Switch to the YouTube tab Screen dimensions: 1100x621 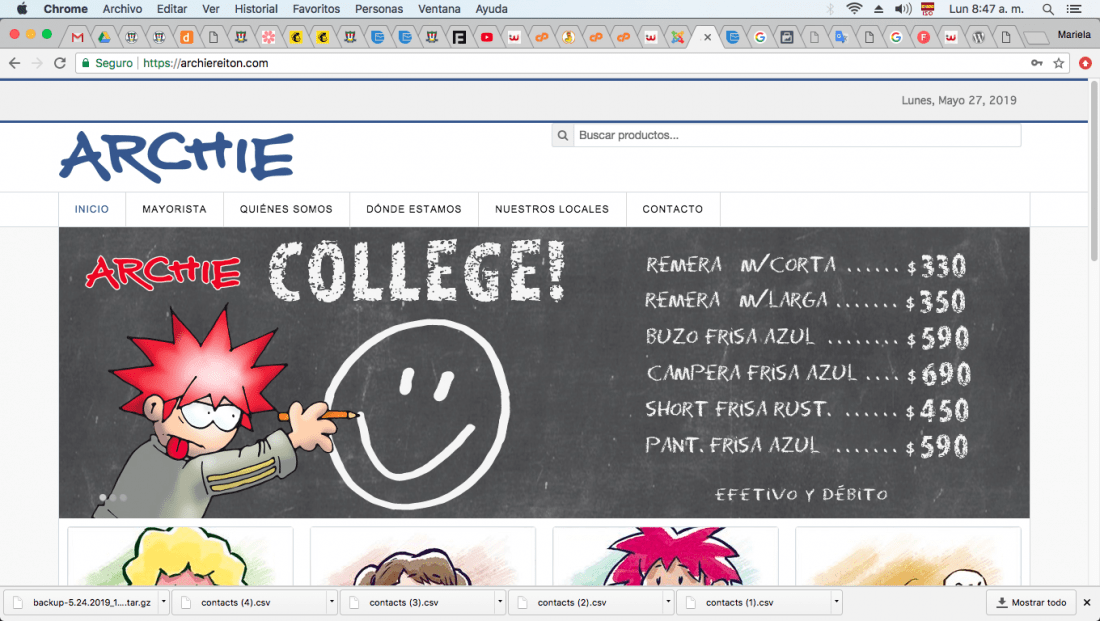pyautogui.click(x=487, y=37)
